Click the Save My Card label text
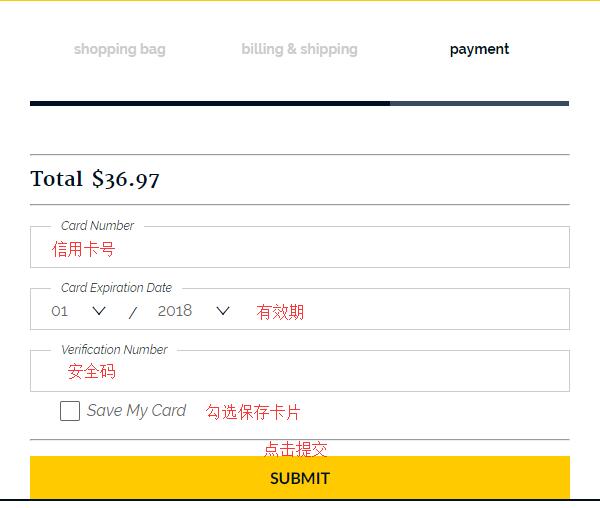The image size is (600, 508). pos(136,411)
